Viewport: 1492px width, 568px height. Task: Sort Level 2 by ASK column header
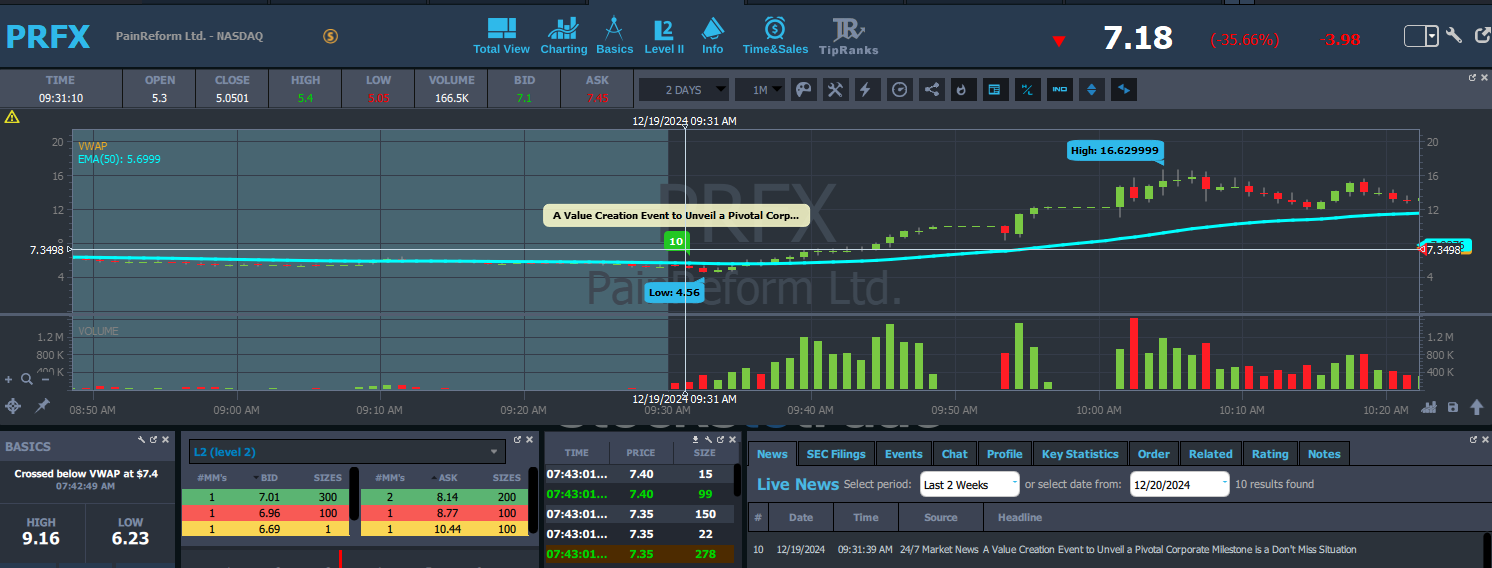pos(448,478)
